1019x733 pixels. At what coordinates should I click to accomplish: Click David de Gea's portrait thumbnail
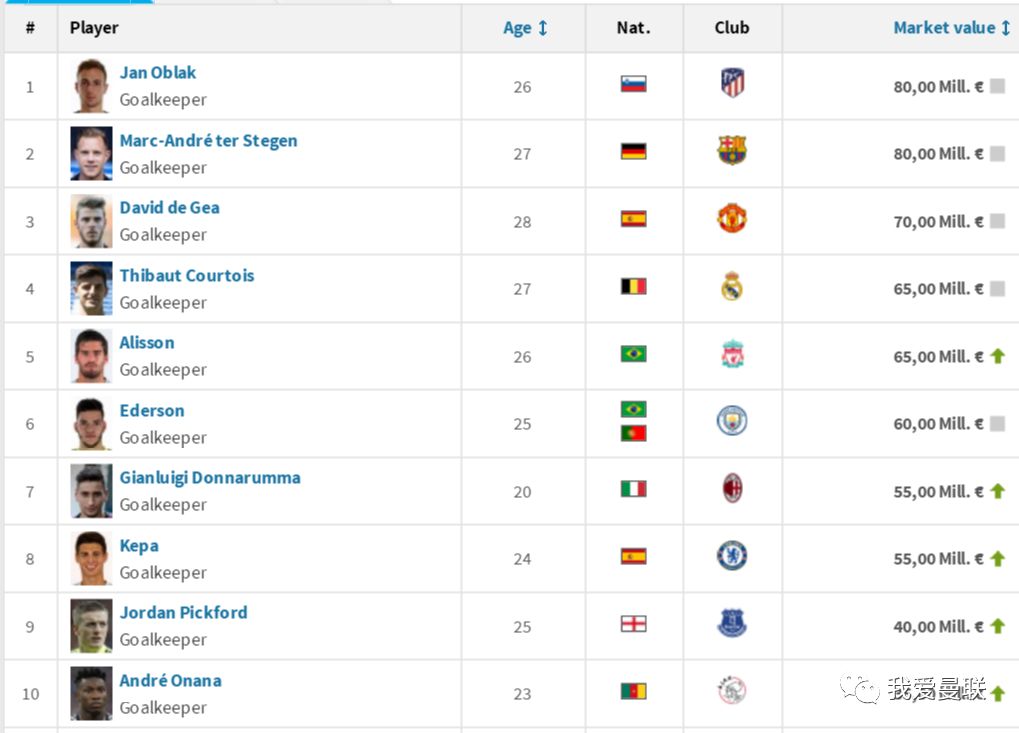(91, 221)
